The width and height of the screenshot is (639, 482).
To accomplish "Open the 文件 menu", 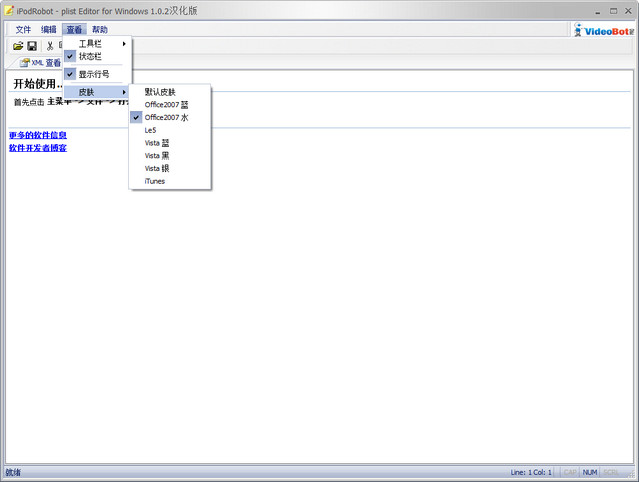I will 23,30.
